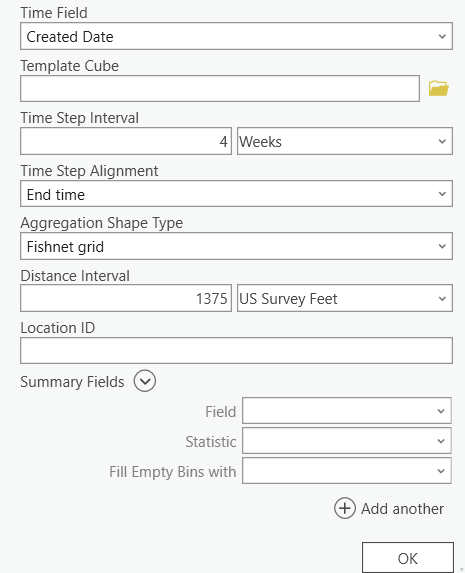Viewport: 465px width, 573px height.
Task: Browse for Template Cube with folder icon
Action: [x=438, y=88]
